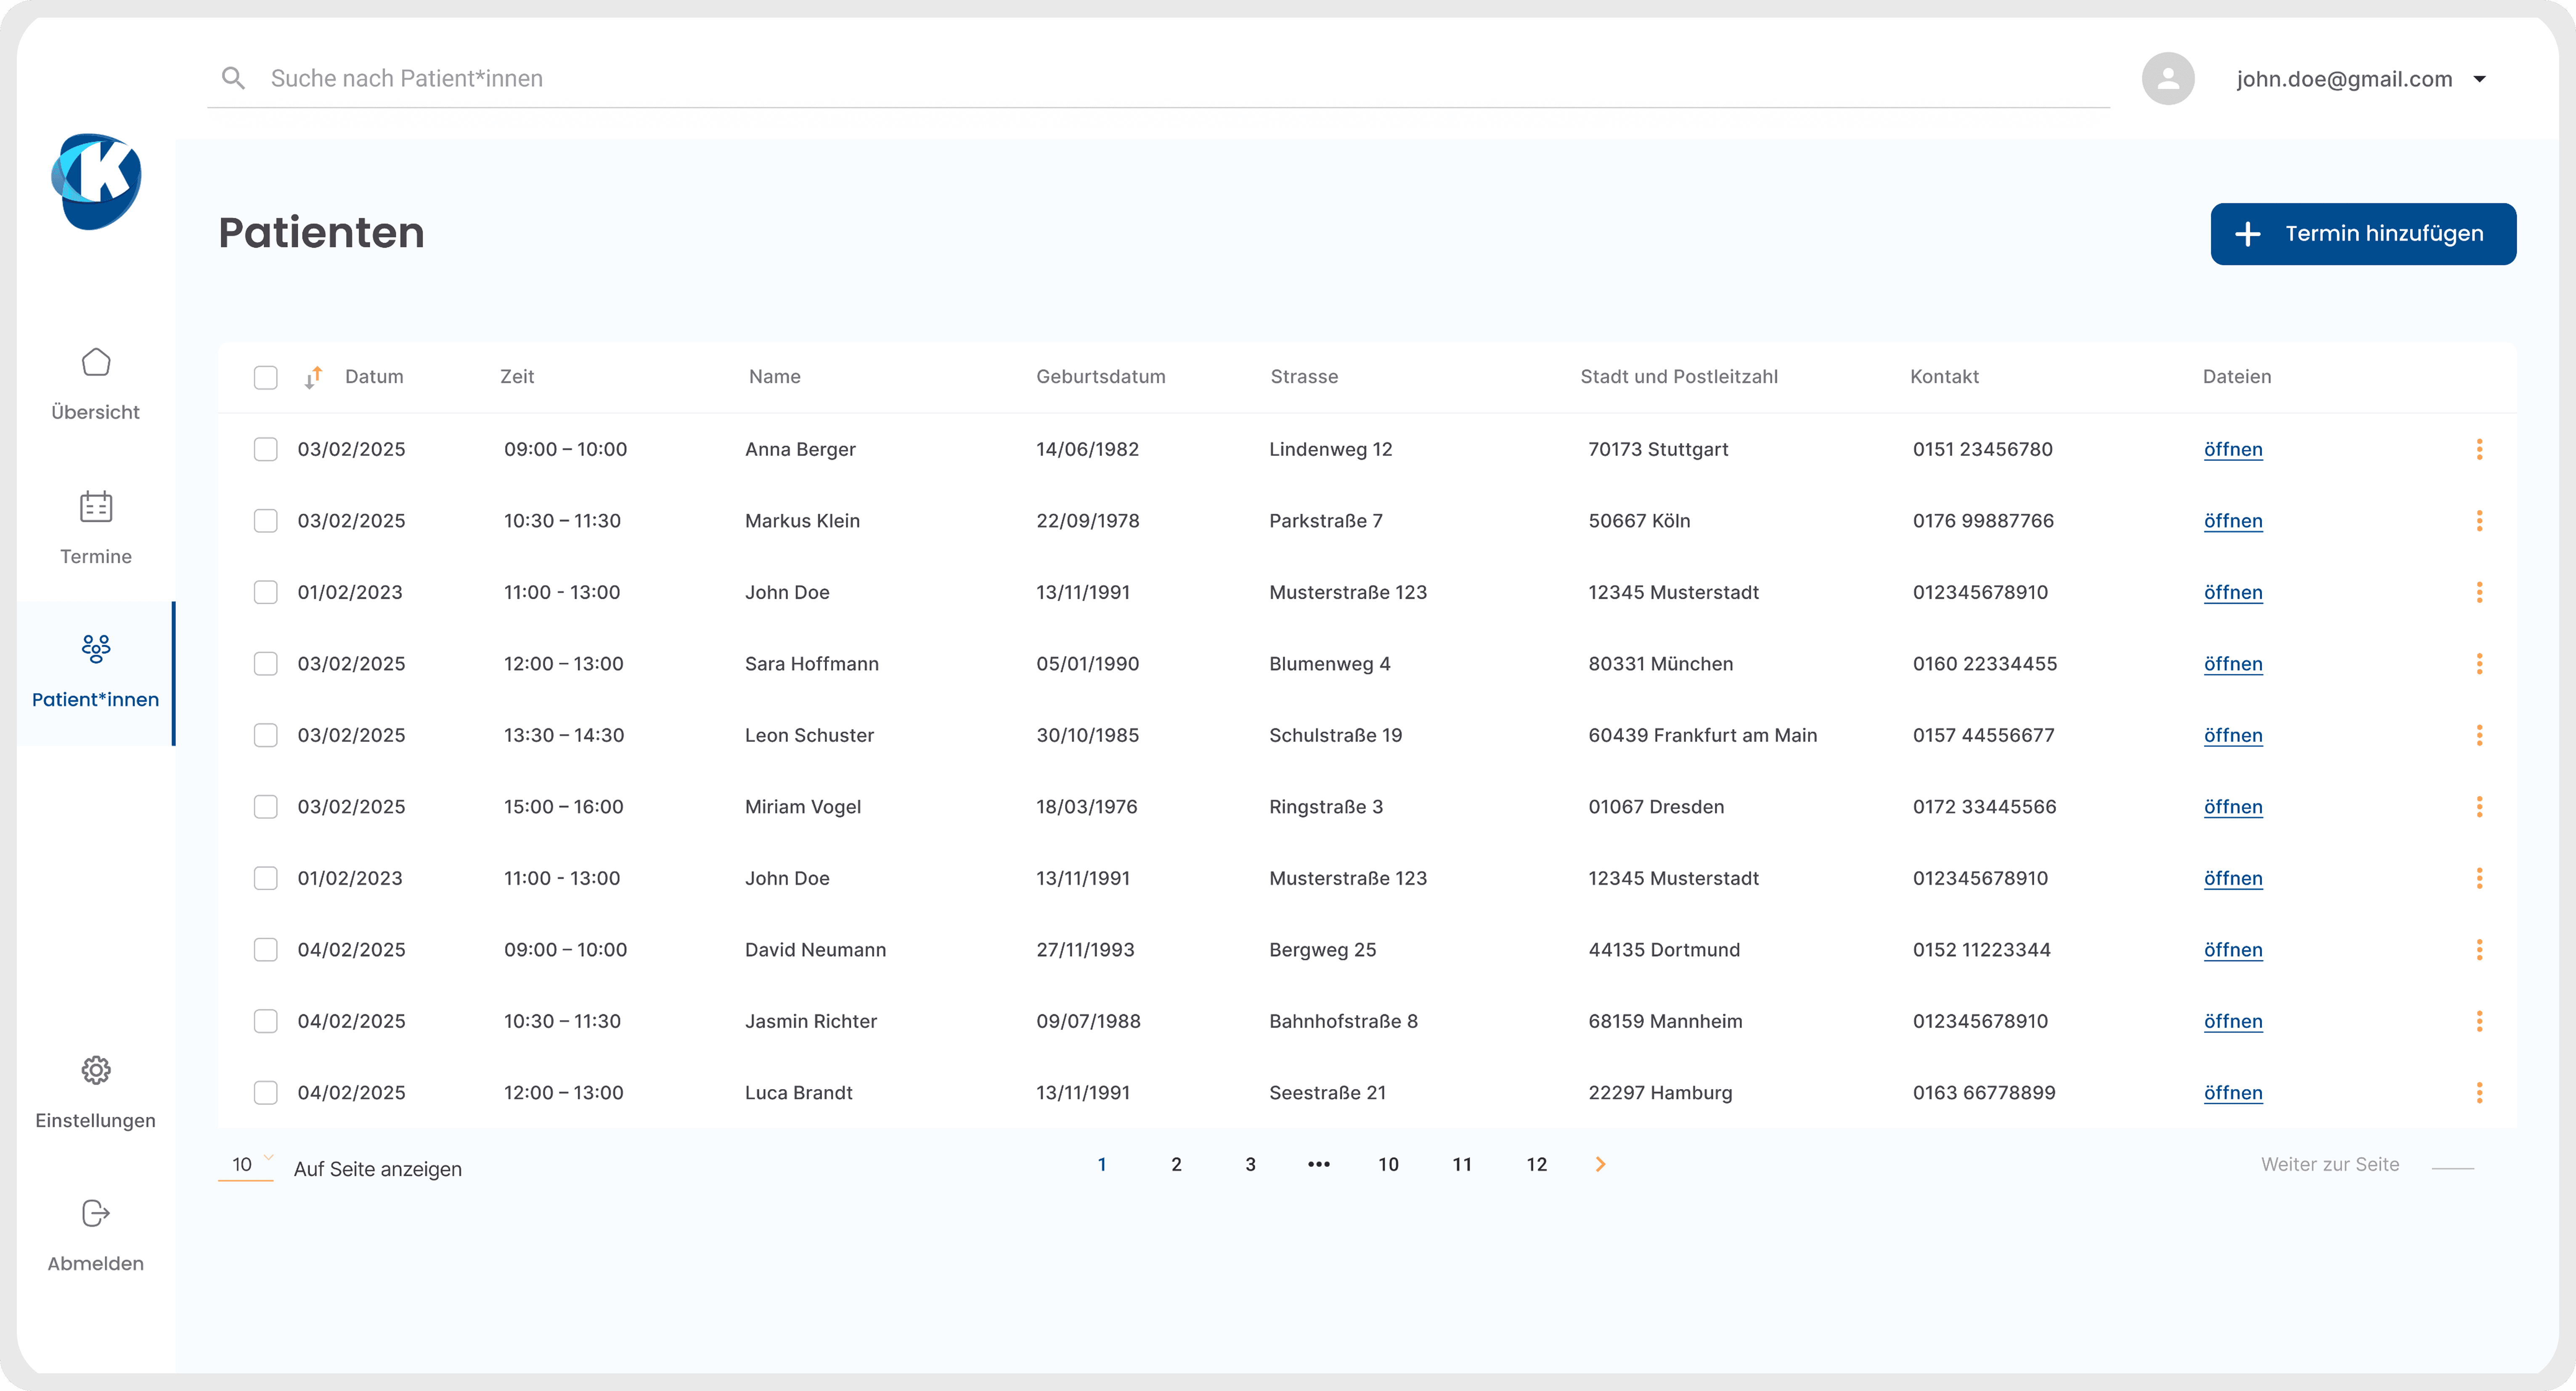This screenshot has height=1391, width=2576.
Task: Click the user avatar icon
Action: [x=2167, y=78]
